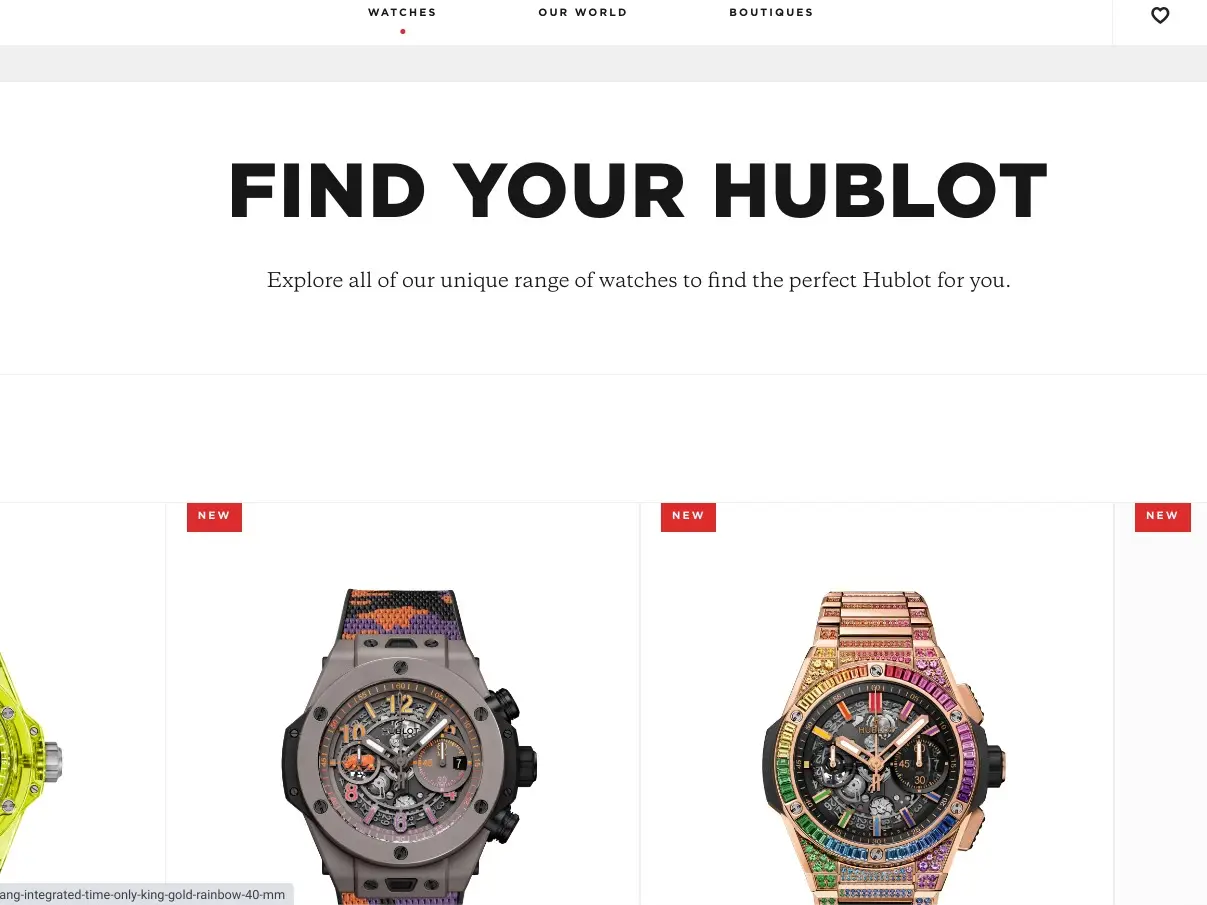Click the NEW badge on gray camo watch
1207x905 pixels.
click(x=214, y=516)
